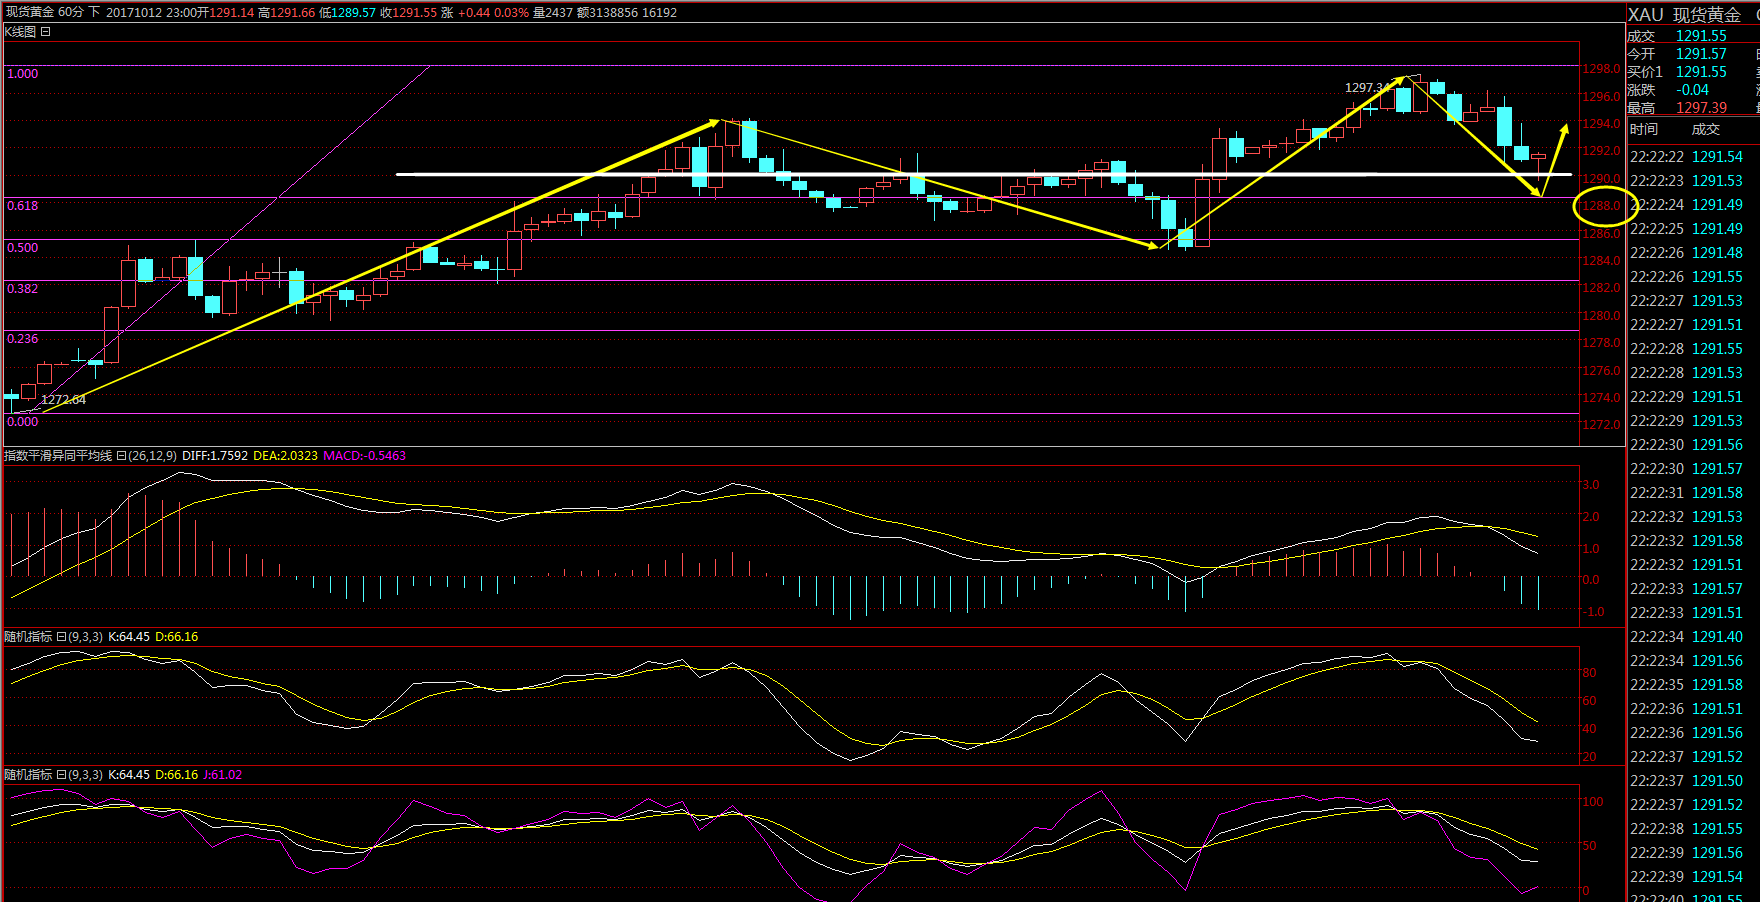The height and width of the screenshot is (902, 1760).
Task: Click the 80 level on the KD panel axis
Action: (x=1589, y=673)
